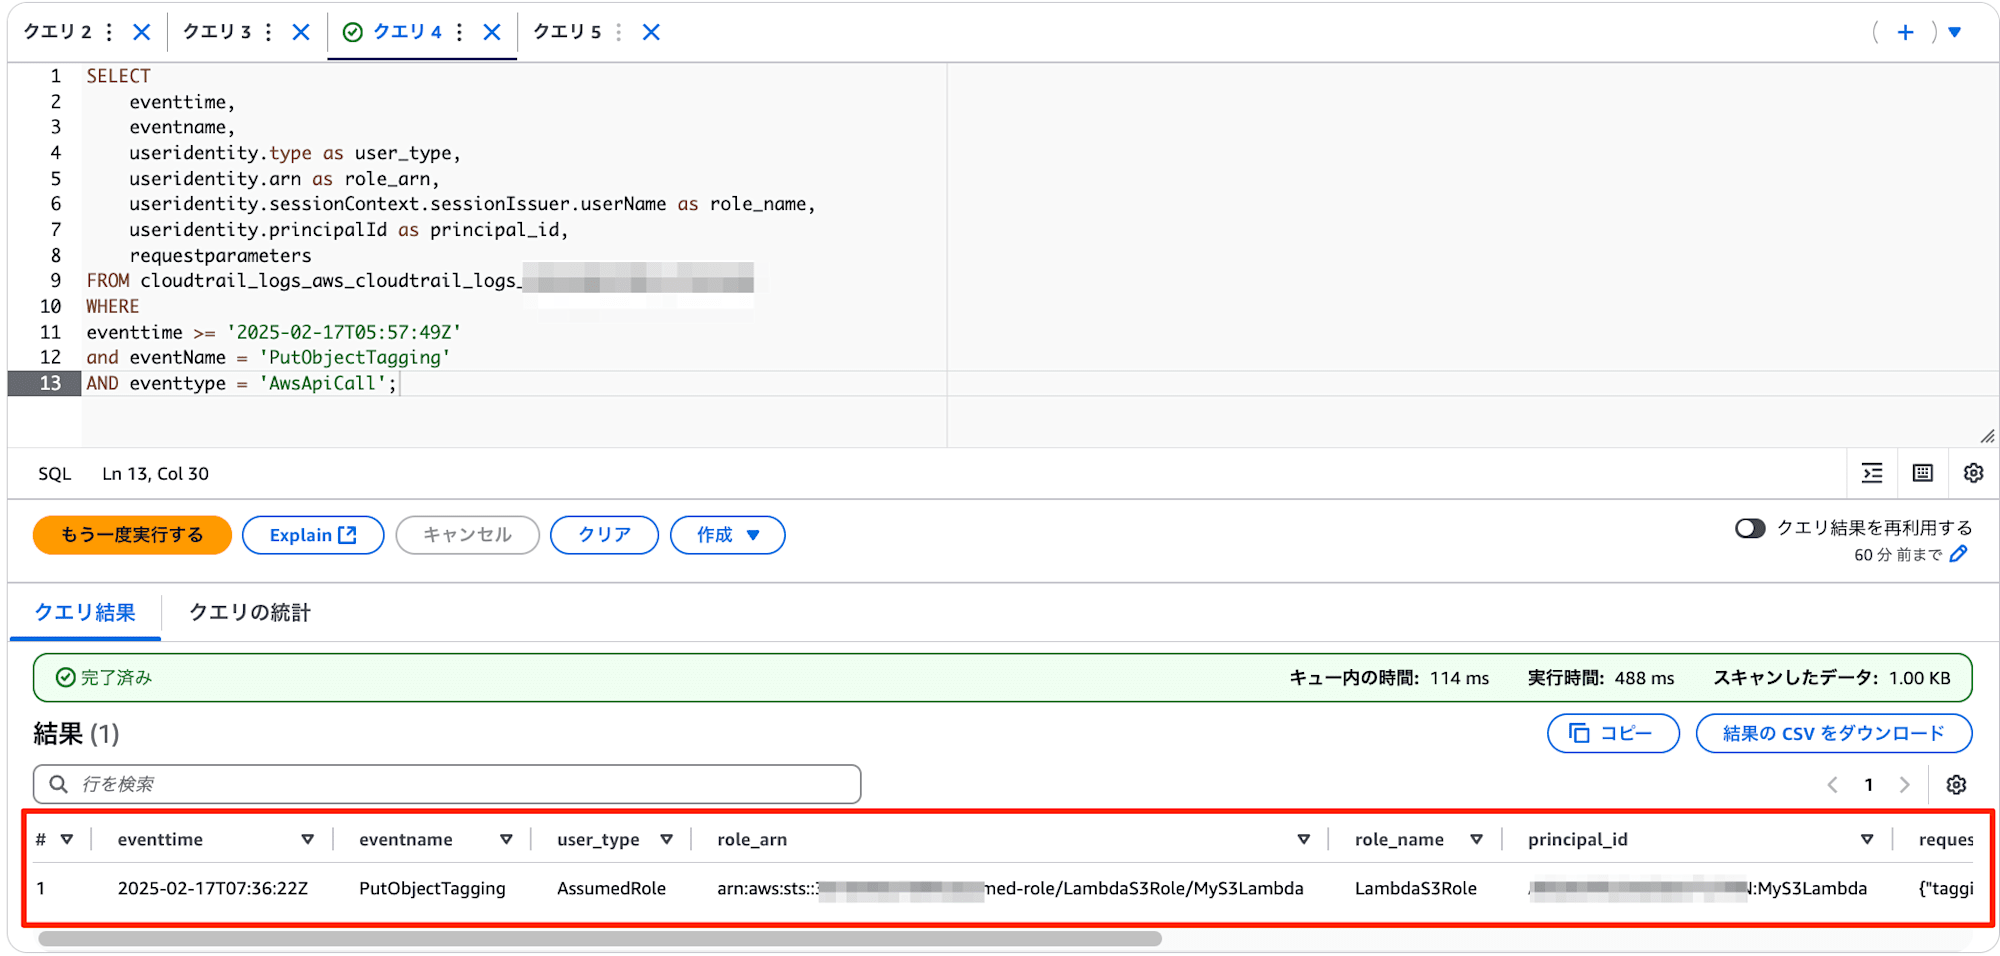Expand the query tabs list dropdown arrow

(1955, 32)
